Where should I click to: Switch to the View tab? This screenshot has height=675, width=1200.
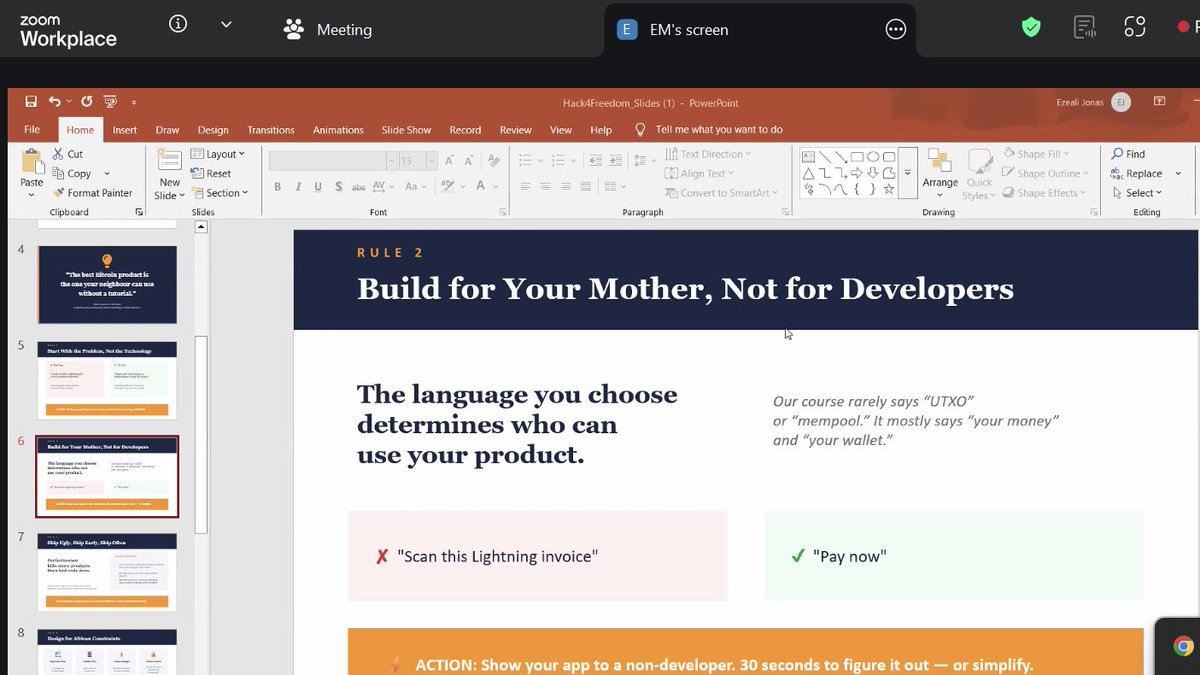[x=561, y=130]
